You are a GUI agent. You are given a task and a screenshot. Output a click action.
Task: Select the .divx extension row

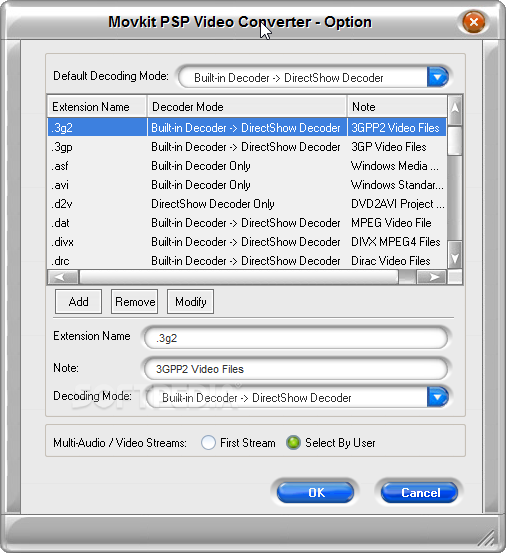(247, 242)
